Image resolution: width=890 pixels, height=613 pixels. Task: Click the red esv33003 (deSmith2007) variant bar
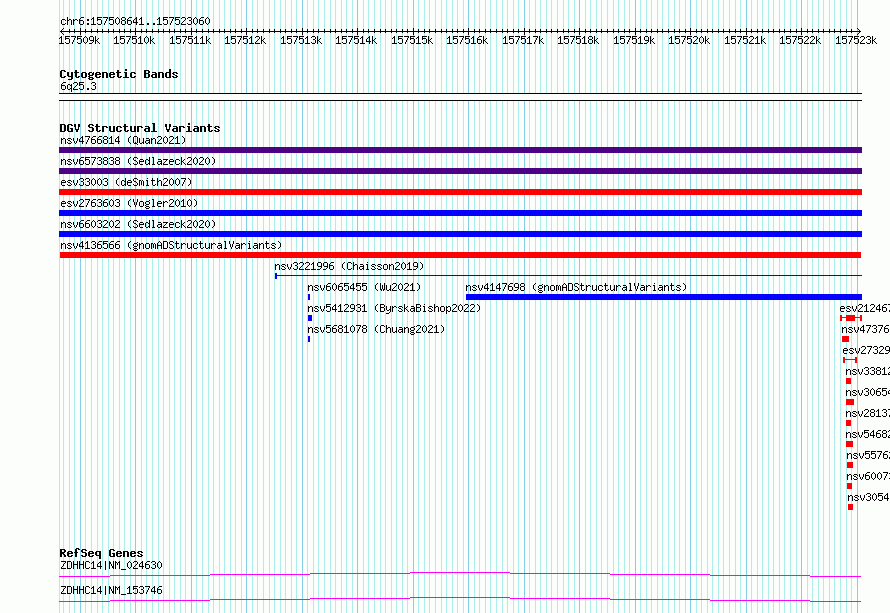tap(460, 192)
